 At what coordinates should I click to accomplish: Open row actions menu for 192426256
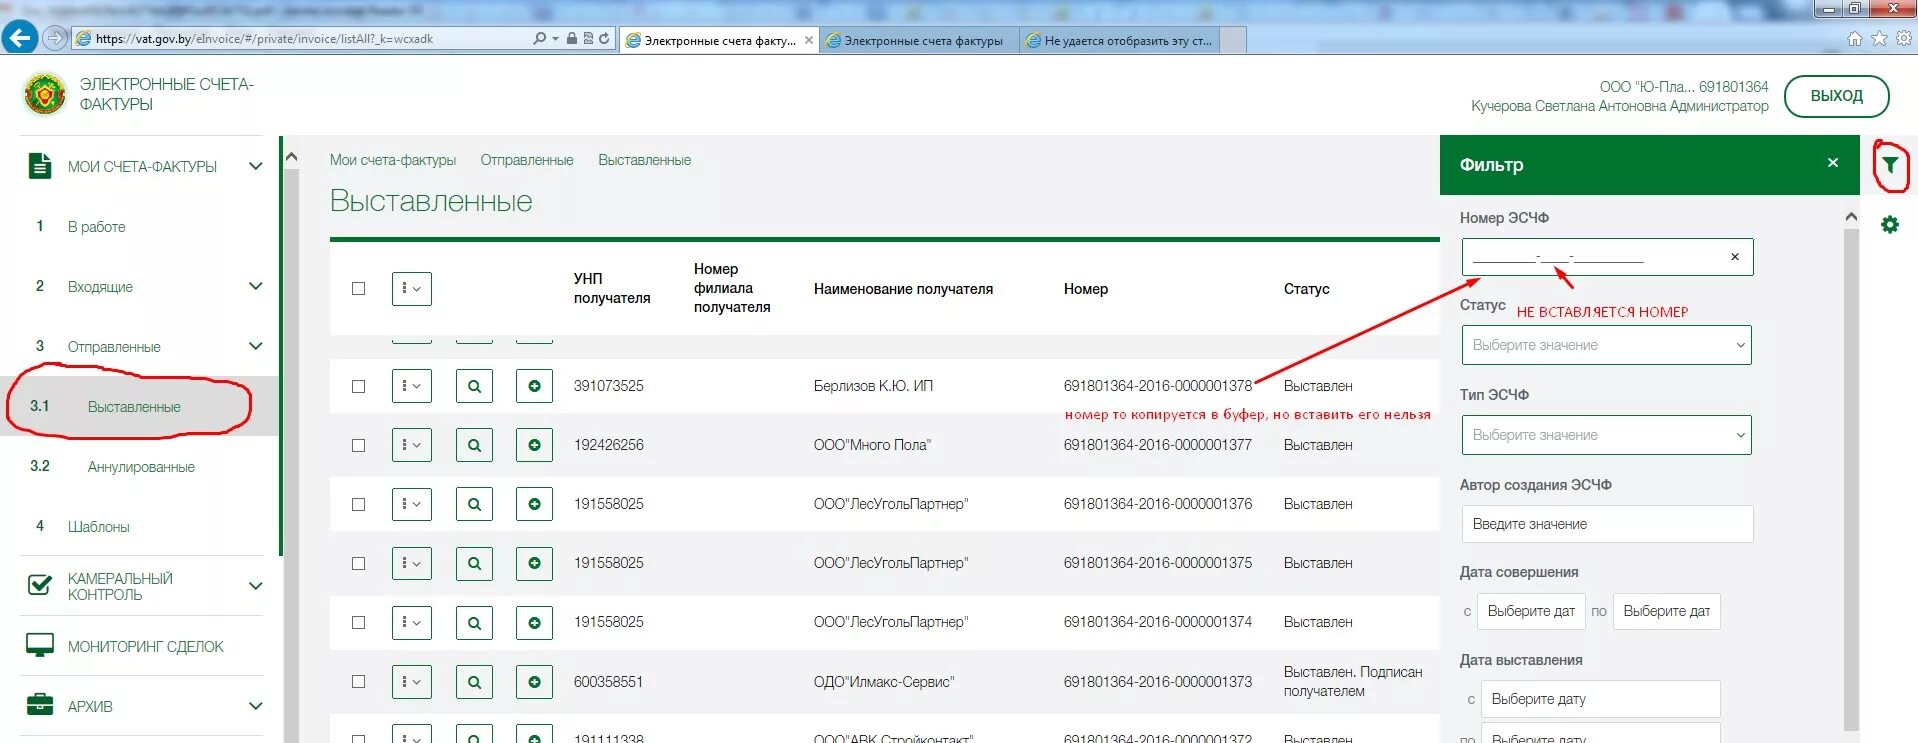(411, 445)
